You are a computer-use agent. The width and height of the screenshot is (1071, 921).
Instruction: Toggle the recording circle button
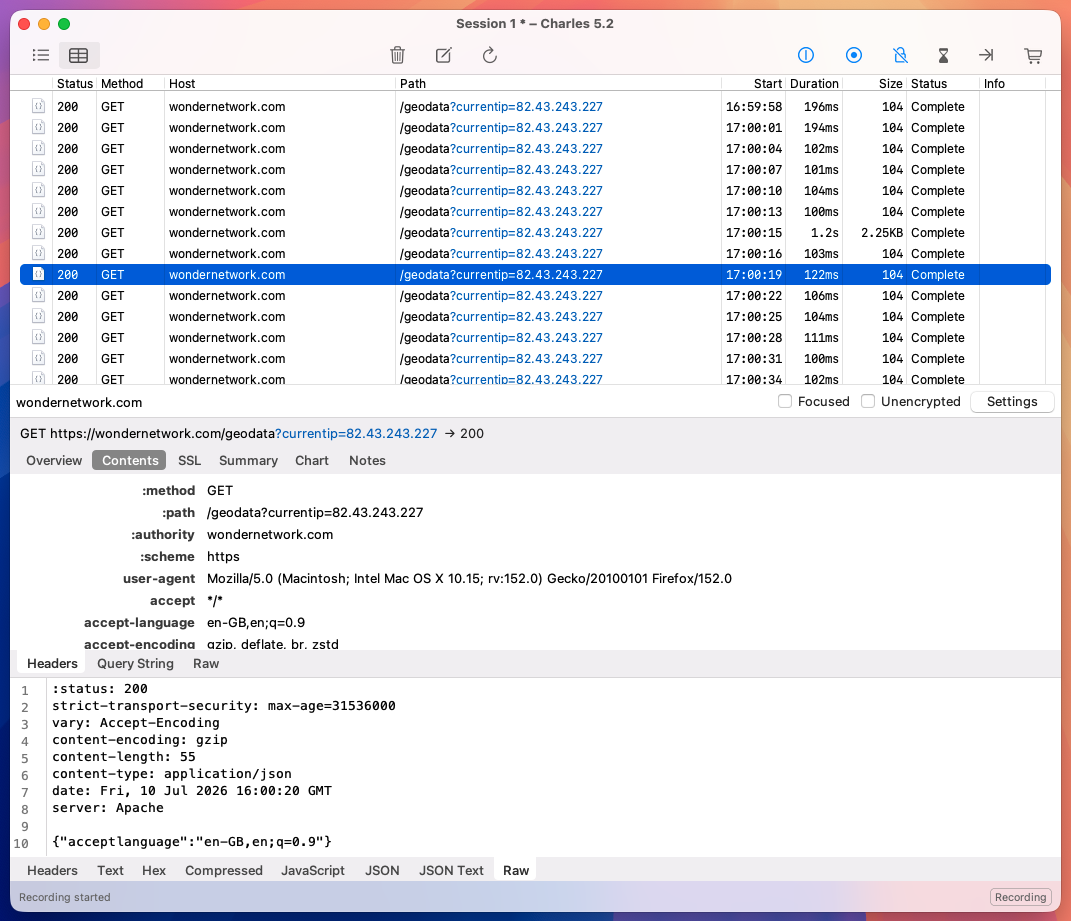854,55
